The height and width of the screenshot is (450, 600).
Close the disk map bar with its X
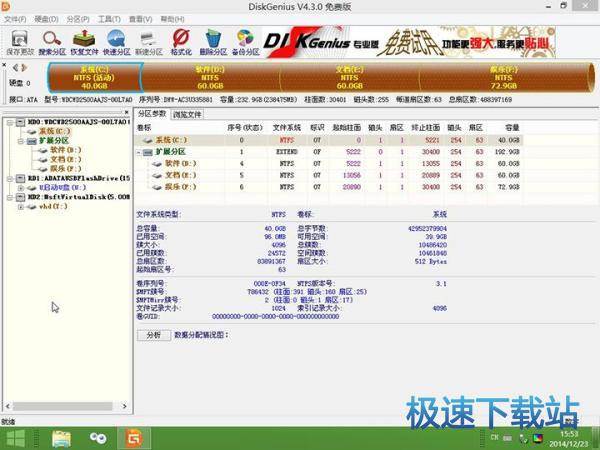(x=4, y=65)
